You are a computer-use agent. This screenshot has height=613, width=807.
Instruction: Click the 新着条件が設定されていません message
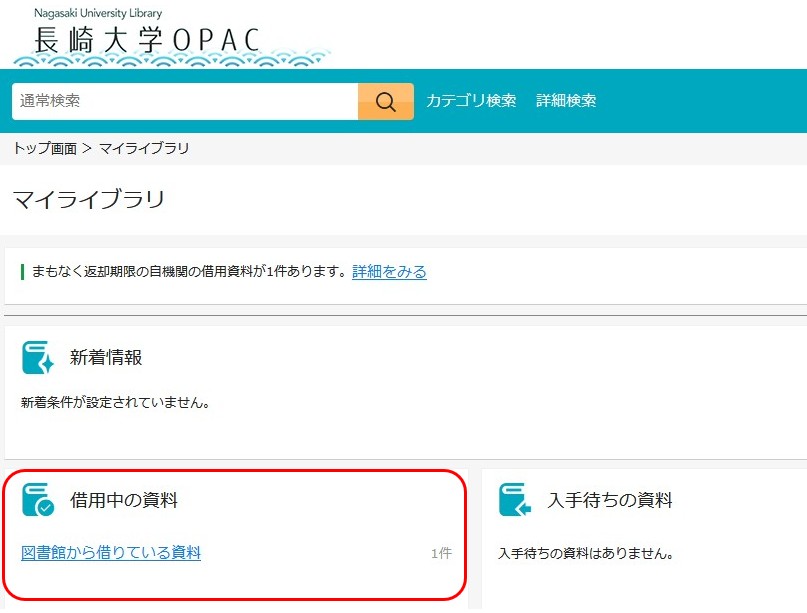pyautogui.click(x=115, y=403)
